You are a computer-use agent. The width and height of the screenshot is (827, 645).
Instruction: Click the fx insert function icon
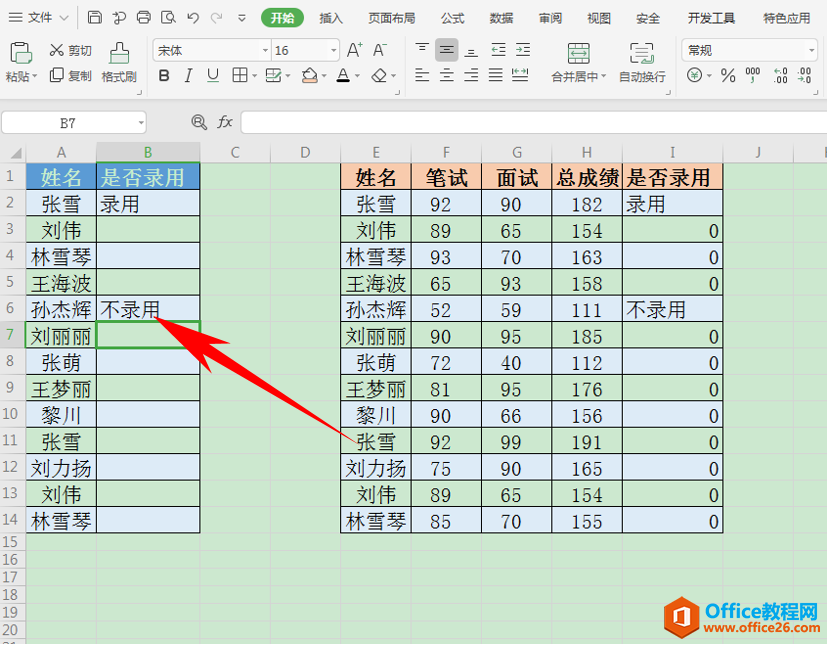225,122
